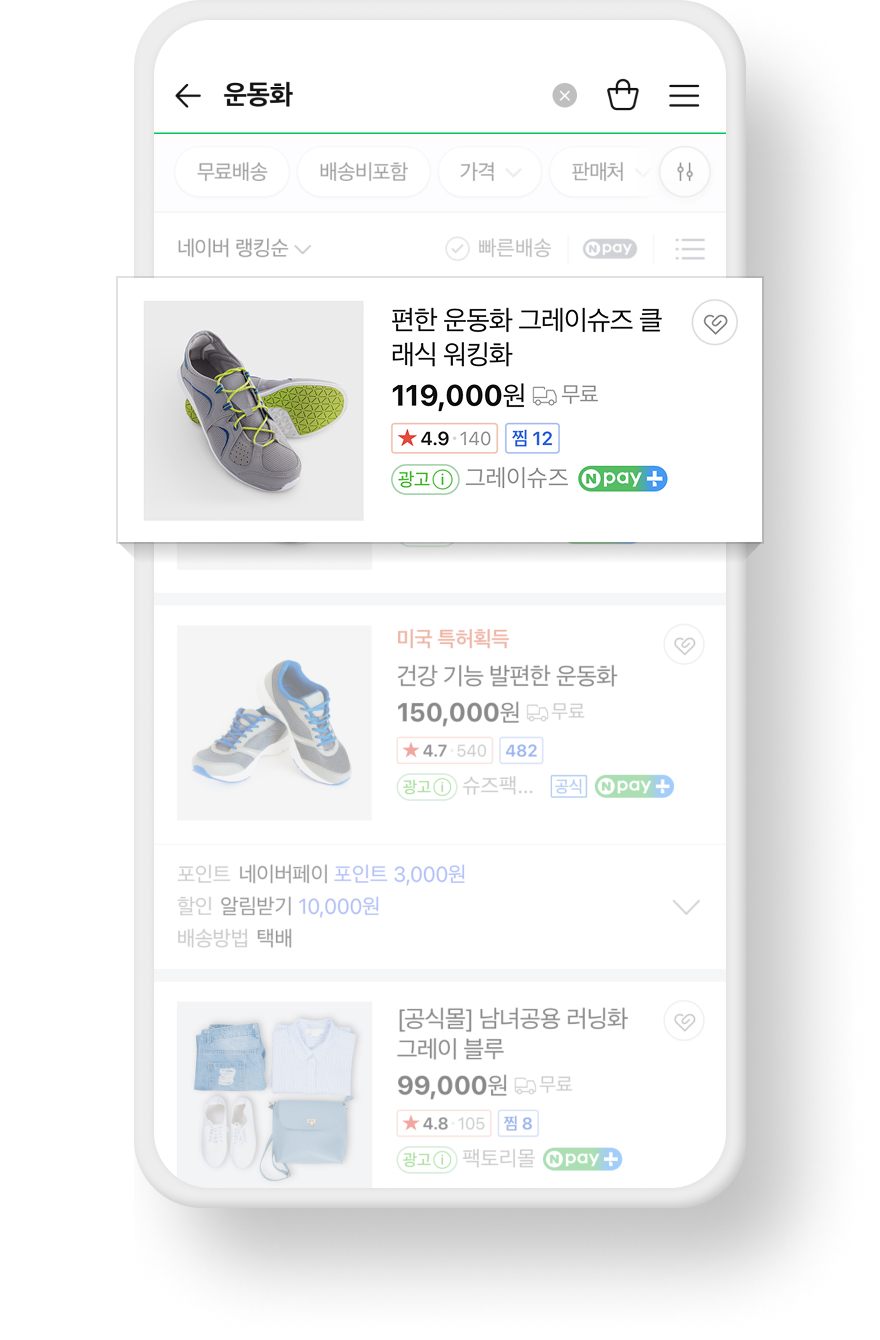Clear the search field with the X icon
The height and width of the screenshot is (1340, 880).
[x=564, y=95]
